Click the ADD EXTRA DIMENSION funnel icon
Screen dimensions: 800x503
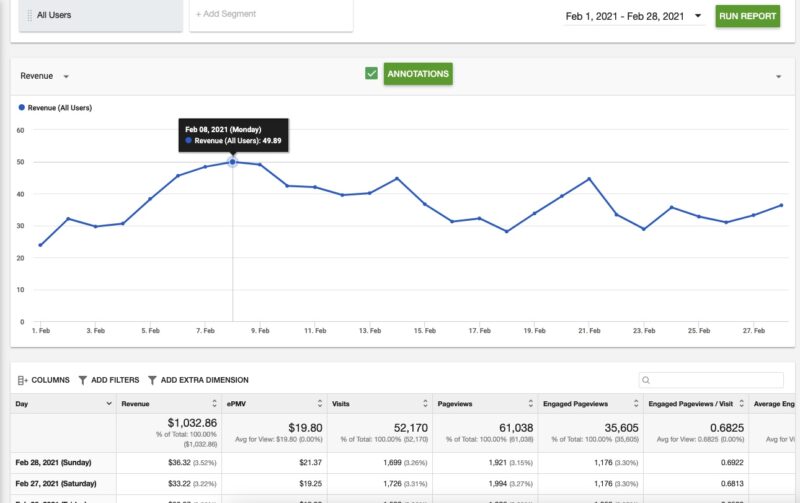(x=152, y=380)
